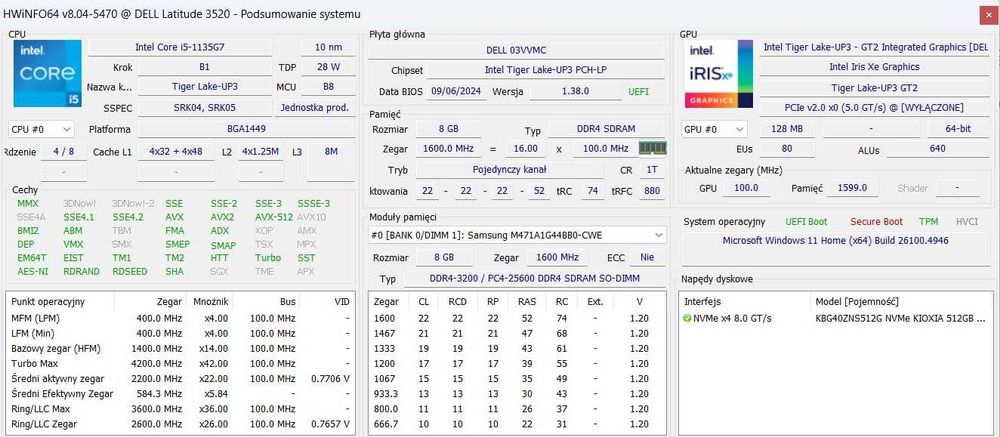Click the Model [Pojemność] column header

900,302
